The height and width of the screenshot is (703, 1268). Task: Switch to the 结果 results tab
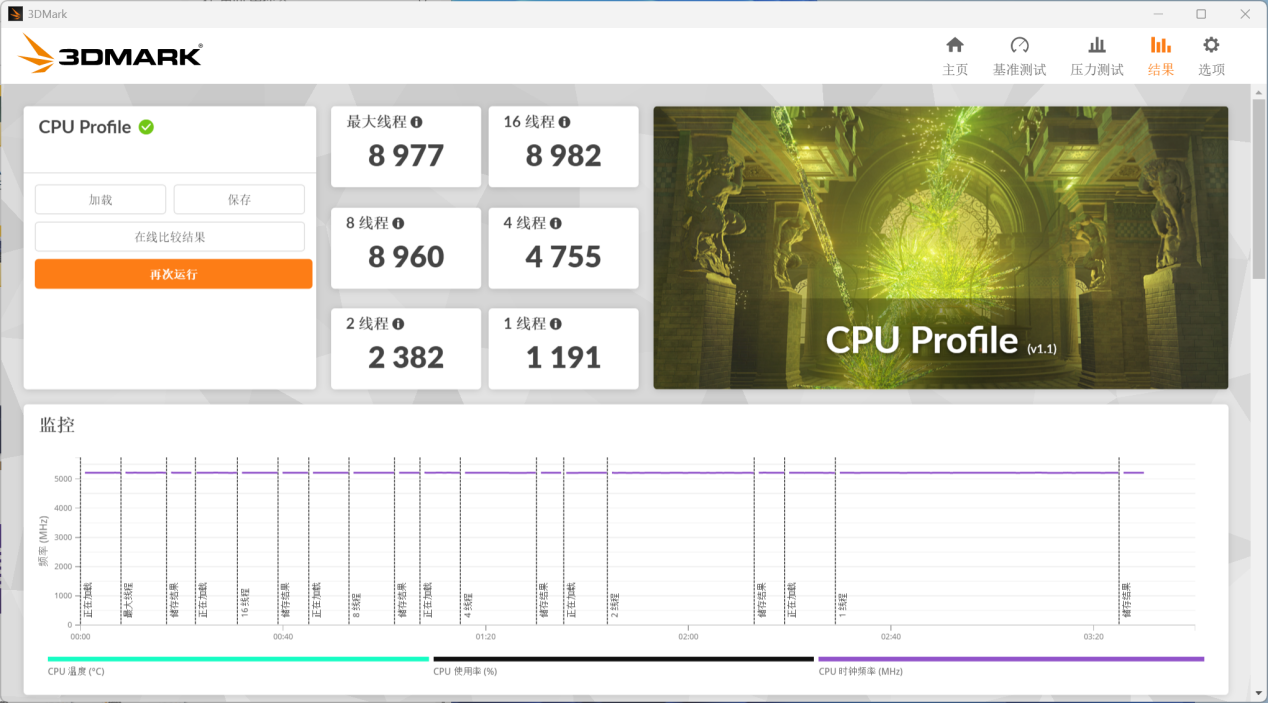pyautogui.click(x=1160, y=56)
